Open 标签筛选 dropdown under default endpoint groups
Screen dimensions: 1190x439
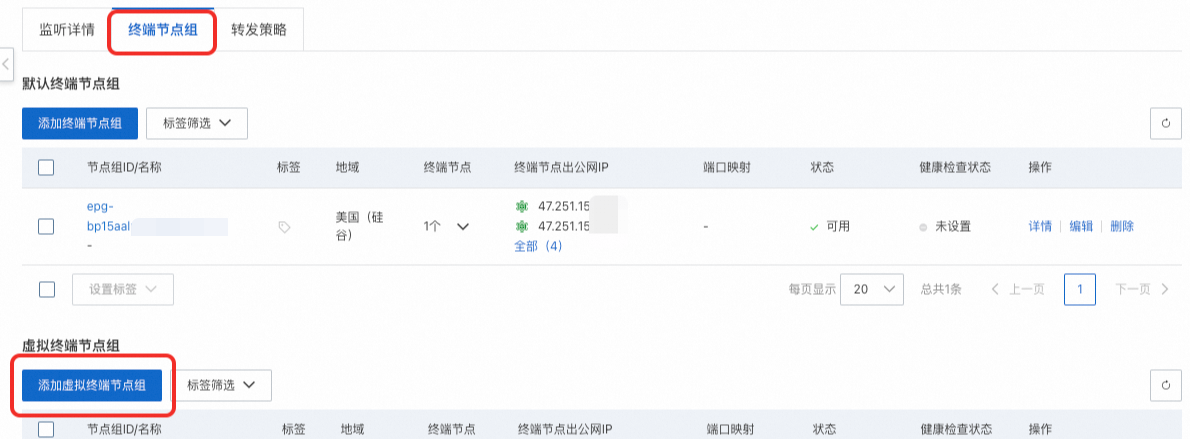[x=197, y=124]
